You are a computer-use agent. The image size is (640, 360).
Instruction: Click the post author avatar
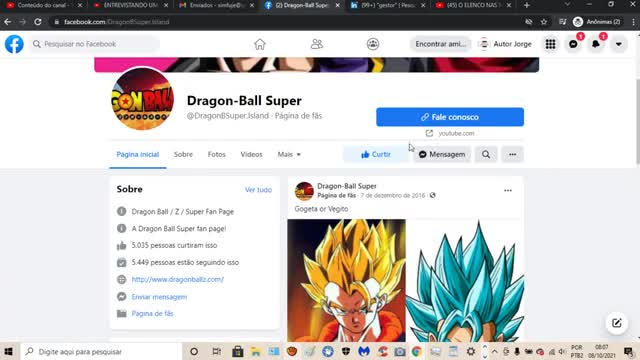304,191
